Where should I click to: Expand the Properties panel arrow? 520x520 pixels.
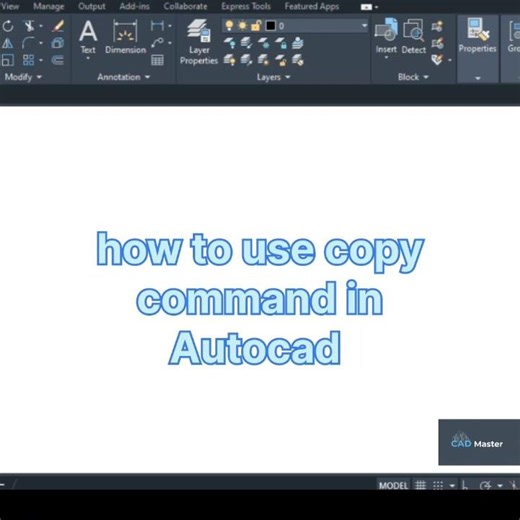coord(478,78)
